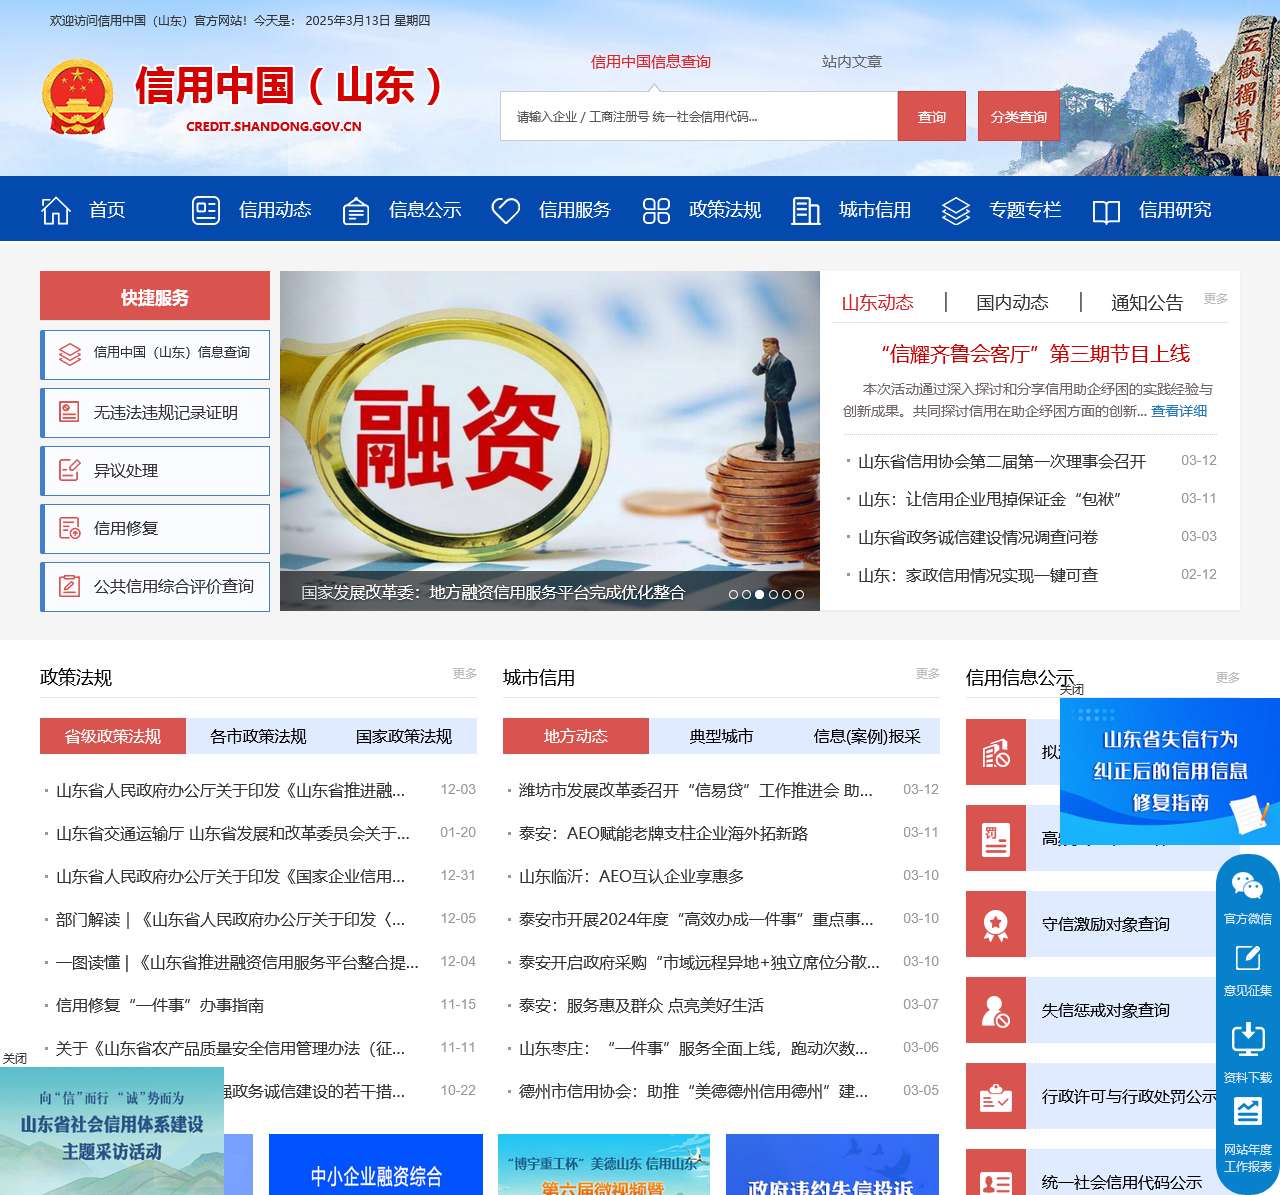
Task: Open carousel caption 地方融资信用服务平台完成优化整合
Action: click(x=493, y=592)
